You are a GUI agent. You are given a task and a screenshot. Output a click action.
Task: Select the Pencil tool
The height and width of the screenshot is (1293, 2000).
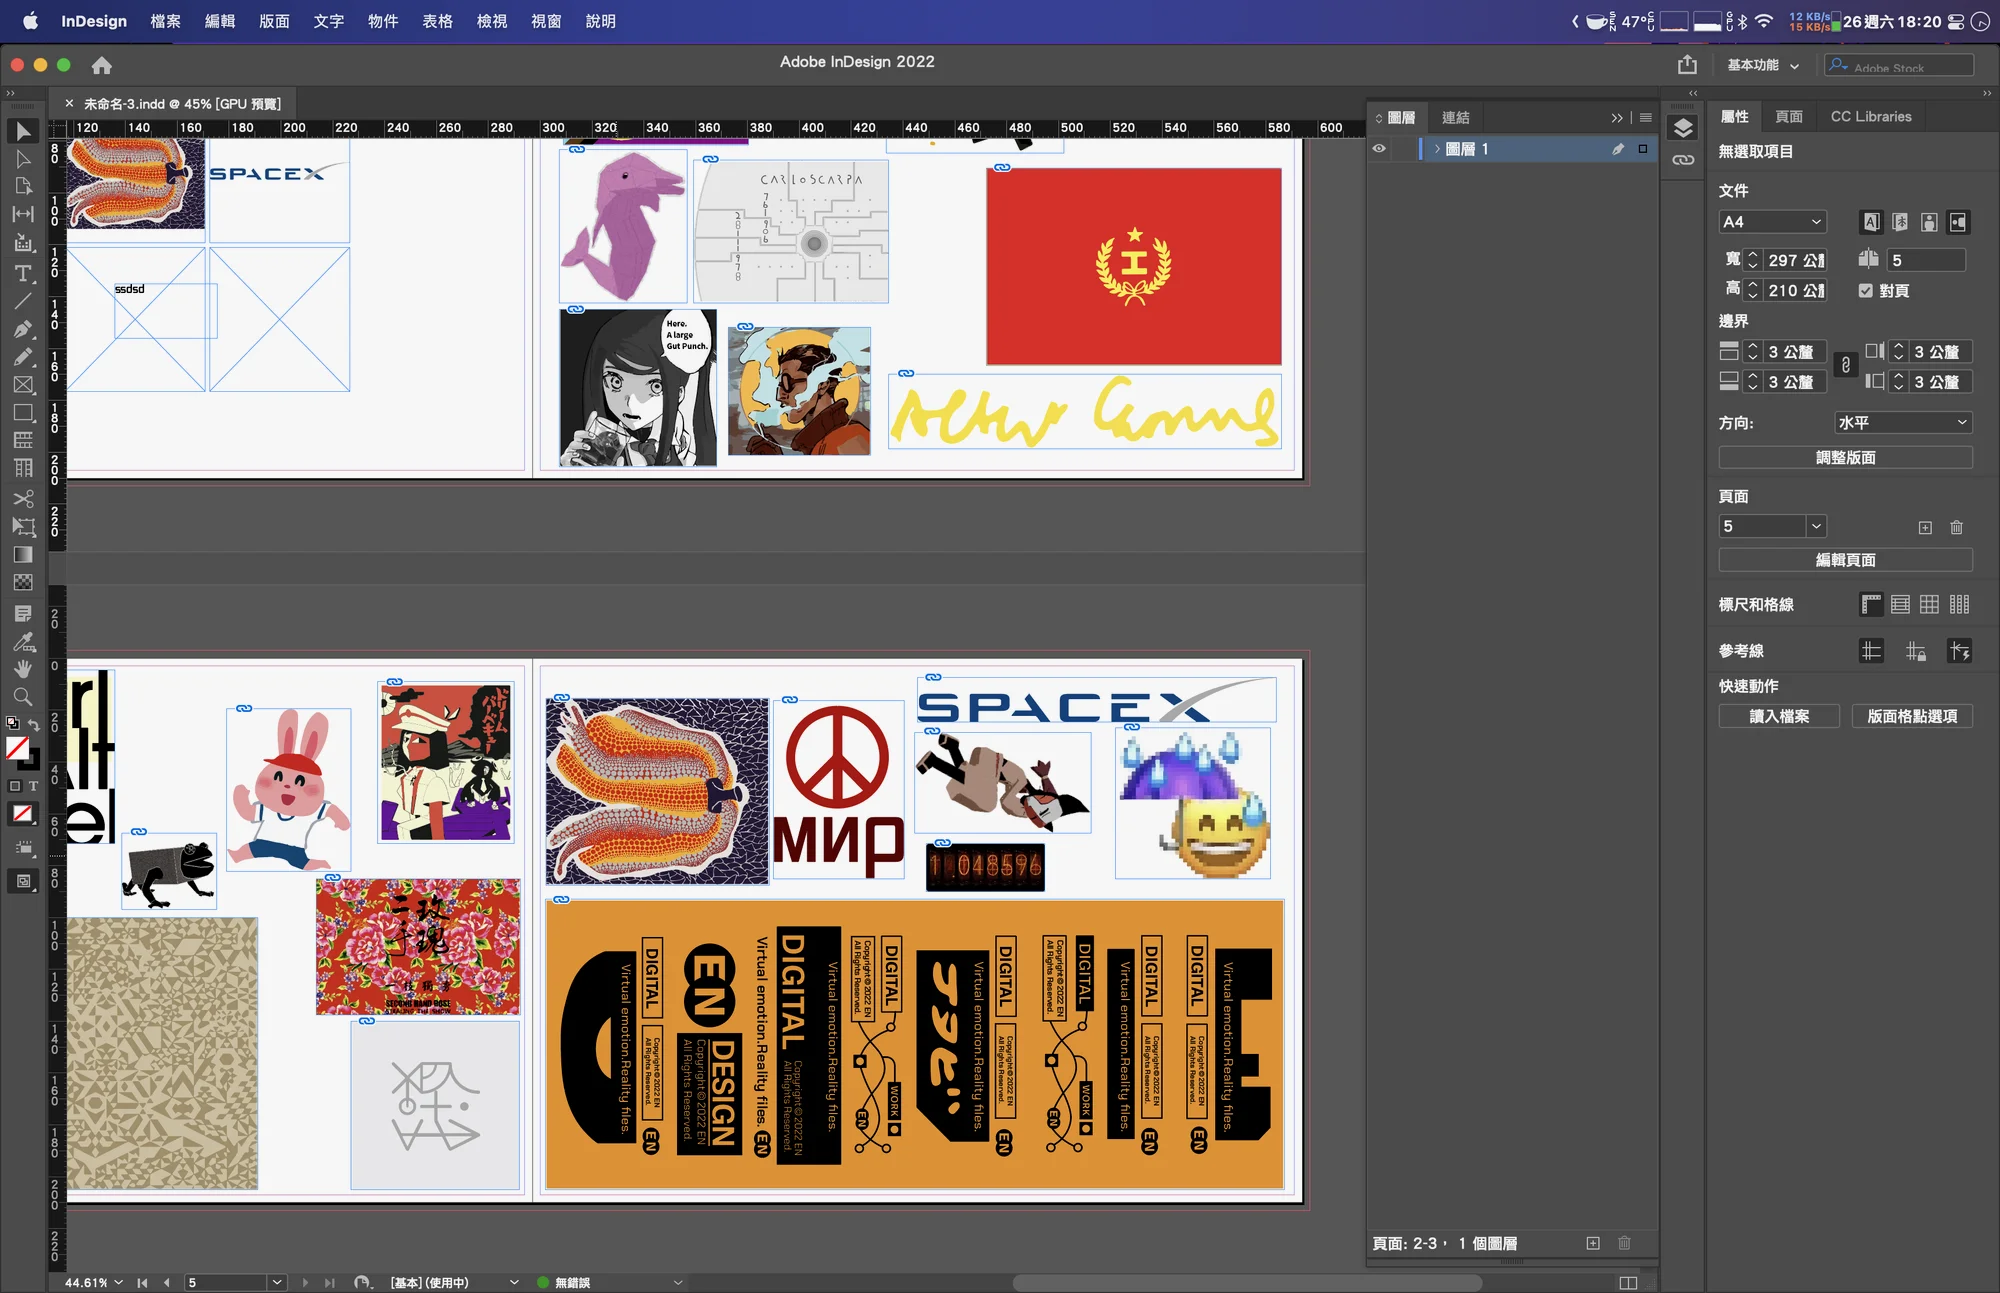tap(23, 357)
